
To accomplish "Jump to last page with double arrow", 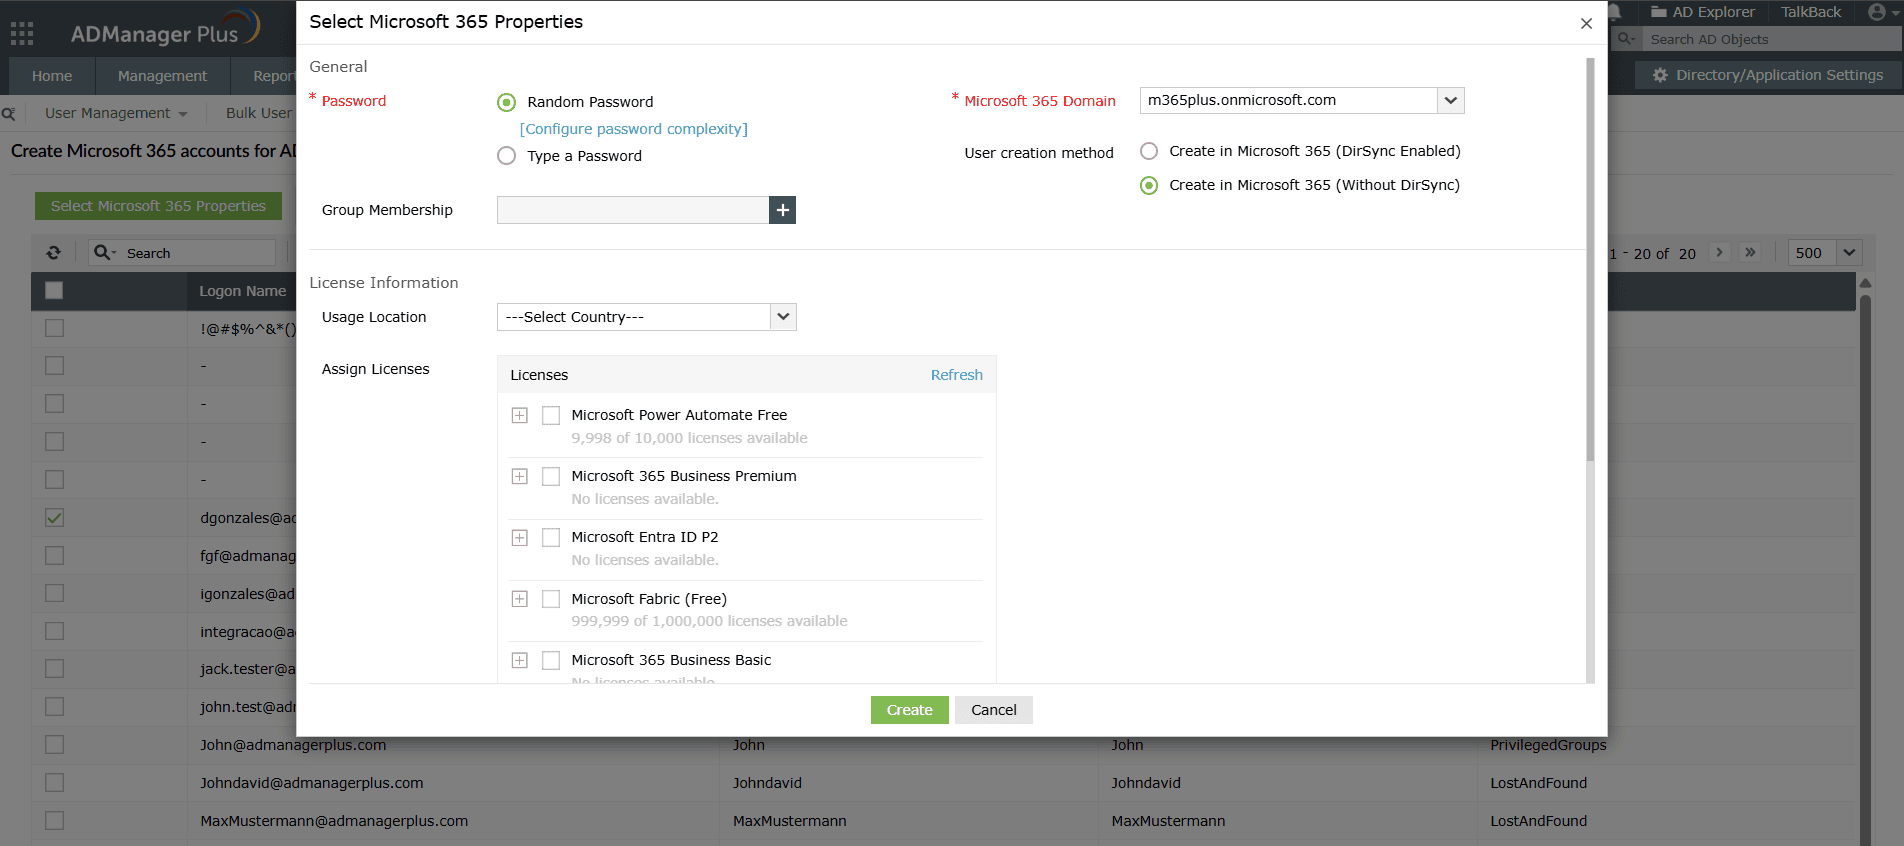I will (1750, 252).
